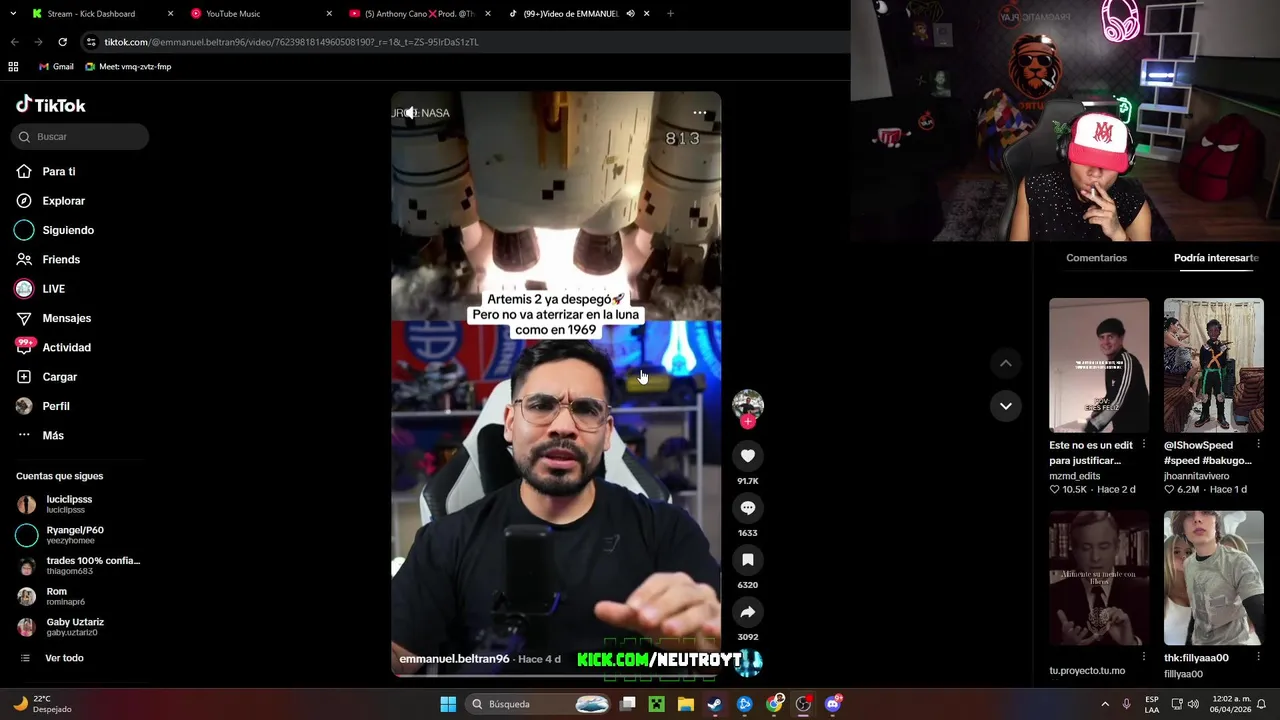Image resolution: width=1280 pixels, height=720 pixels.
Task: Open the Explorar page
Action: 63,201
